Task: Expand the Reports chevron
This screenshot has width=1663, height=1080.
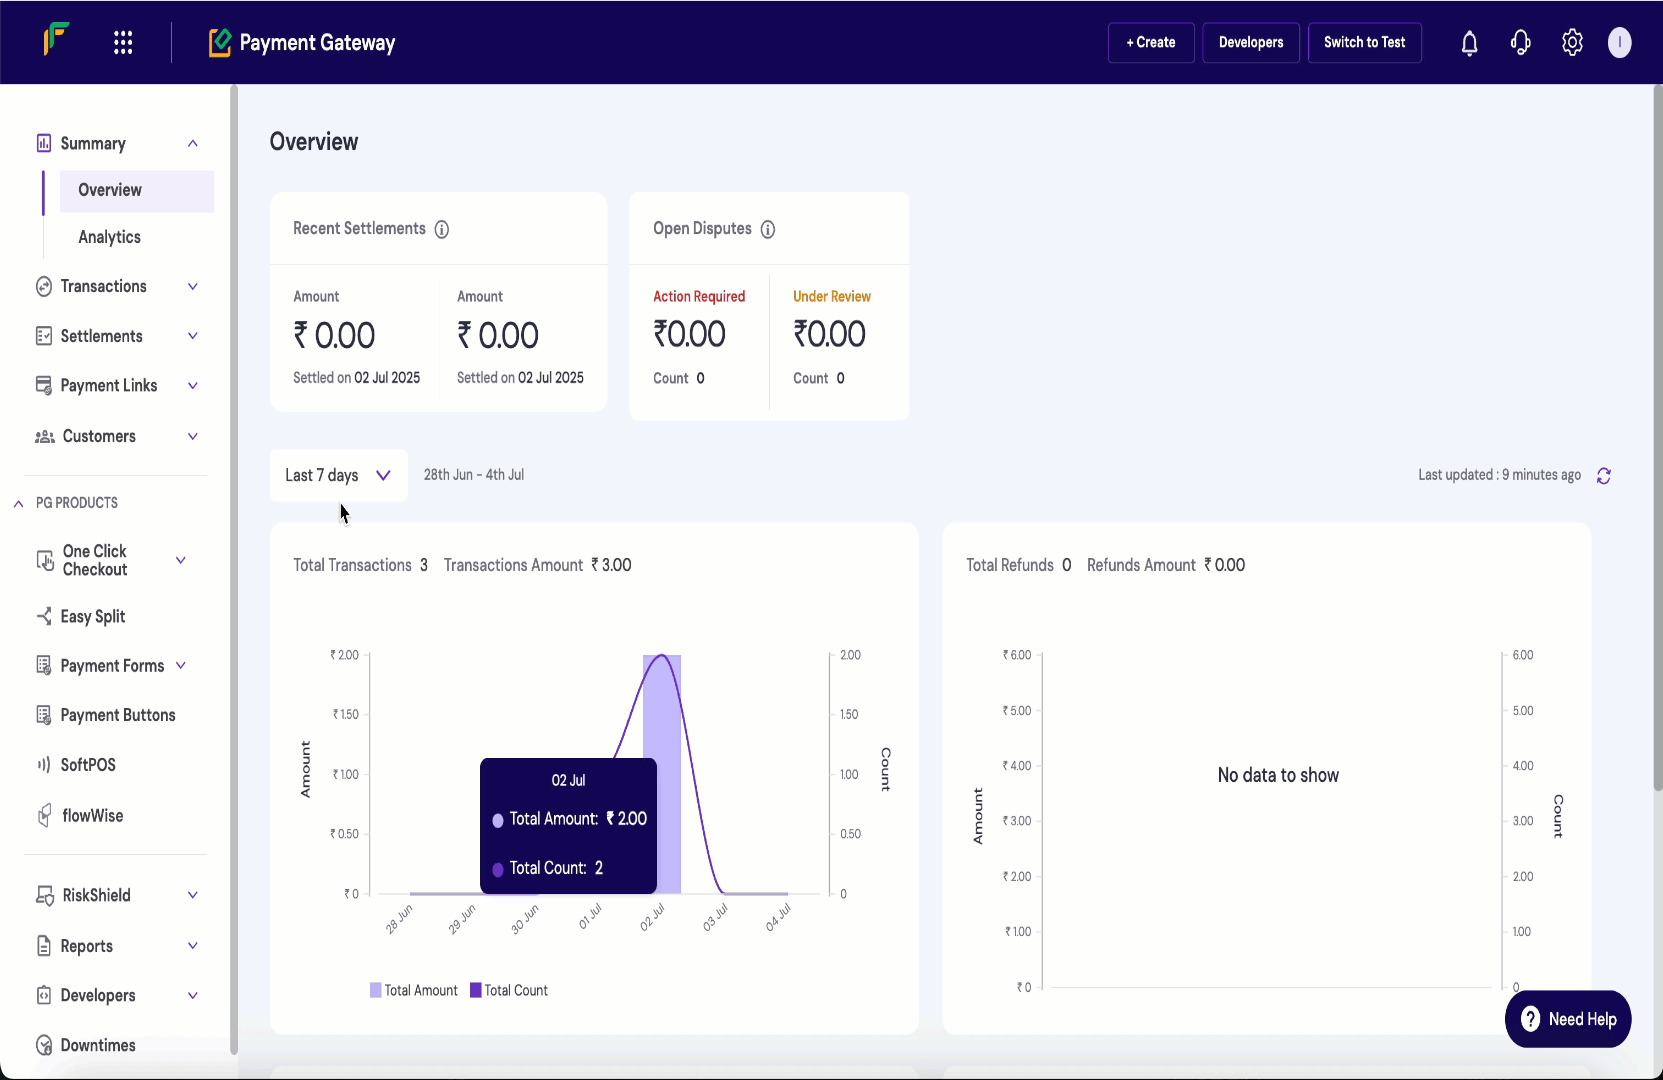Action: pyautogui.click(x=192, y=946)
